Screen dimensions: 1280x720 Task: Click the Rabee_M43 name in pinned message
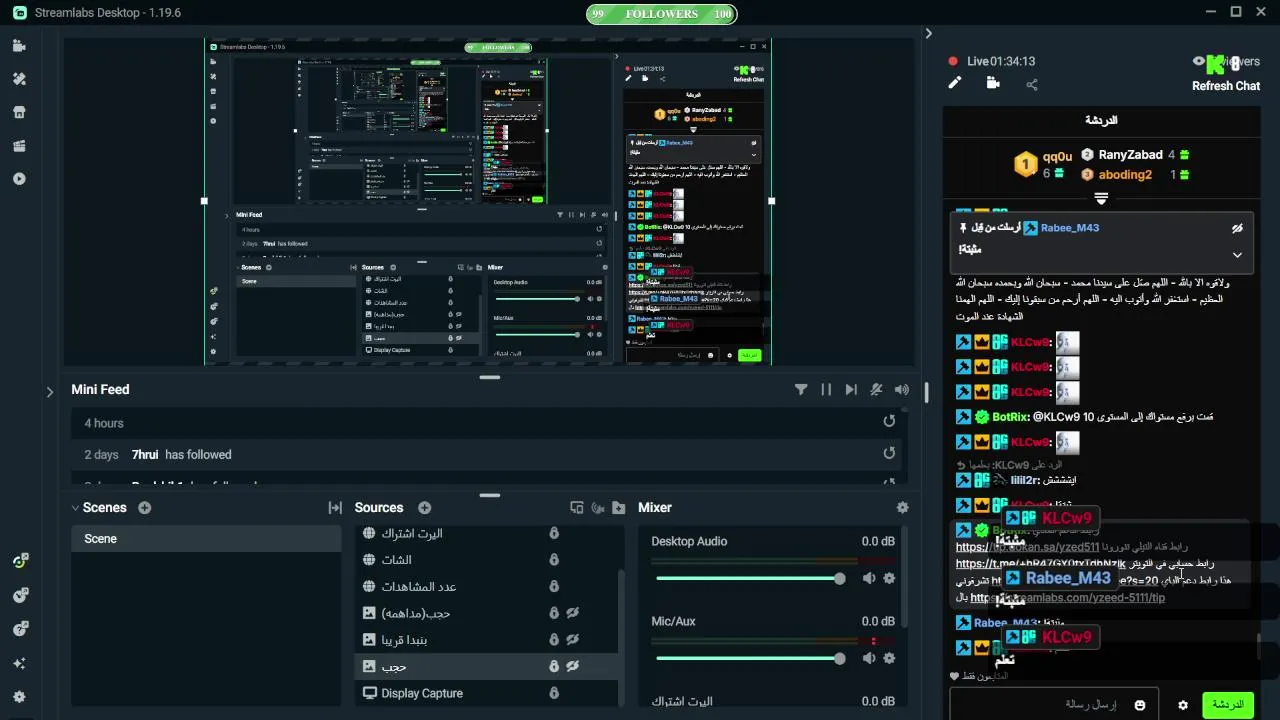pos(1069,228)
